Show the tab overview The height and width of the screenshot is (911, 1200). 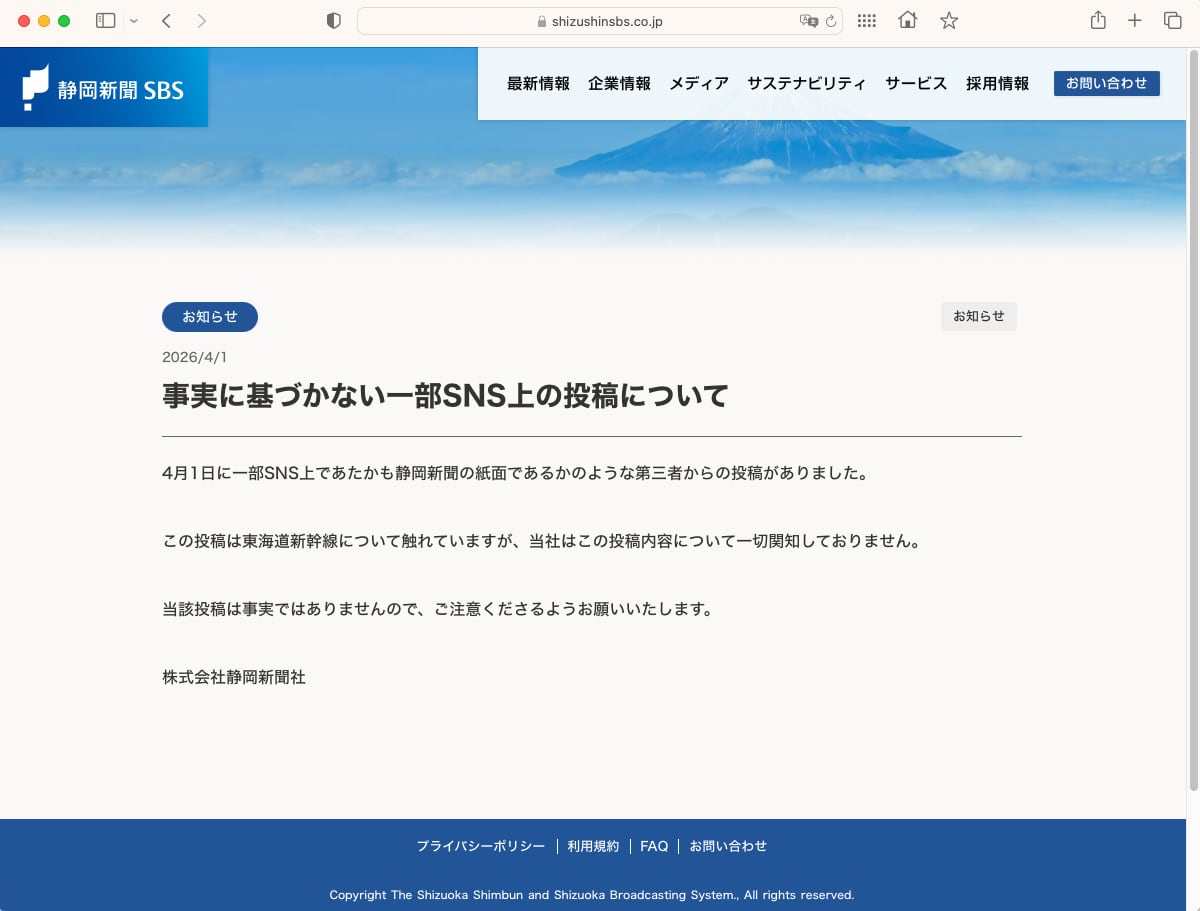coord(1175,19)
